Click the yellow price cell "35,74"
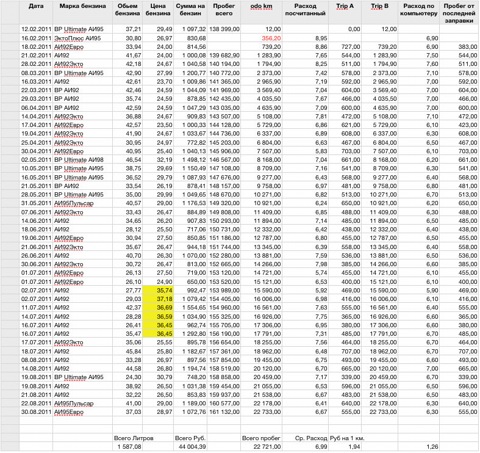Image resolution: width=480 pixels, height=453 pixels. click(x=158, y=290)
